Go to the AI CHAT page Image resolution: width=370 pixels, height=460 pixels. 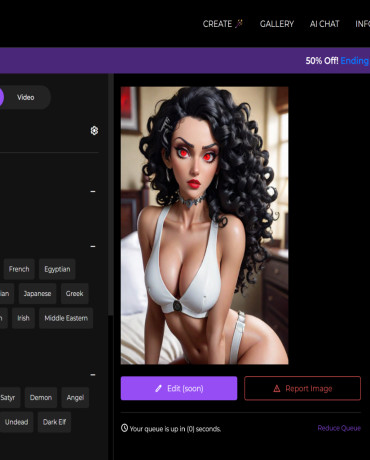click(x=324, y=24)
